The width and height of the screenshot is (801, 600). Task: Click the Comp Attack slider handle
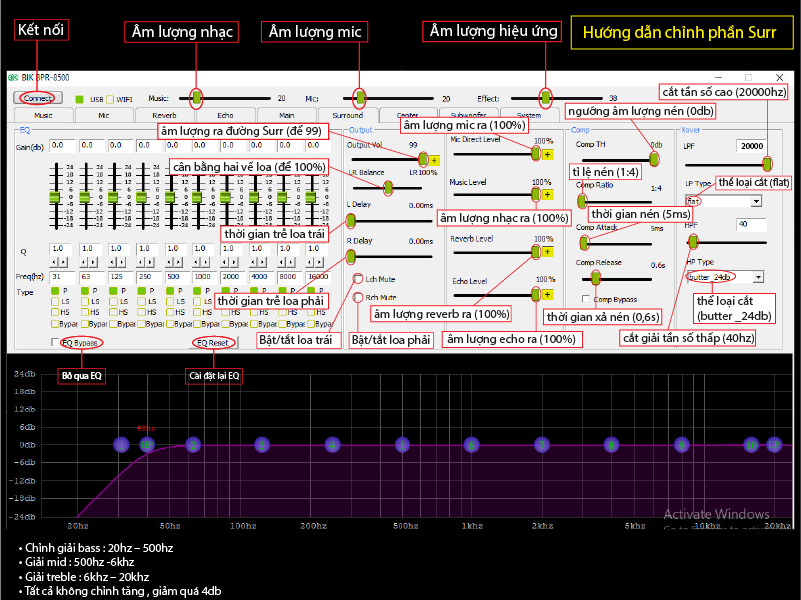pyautogui.click(x=585, y=243)
